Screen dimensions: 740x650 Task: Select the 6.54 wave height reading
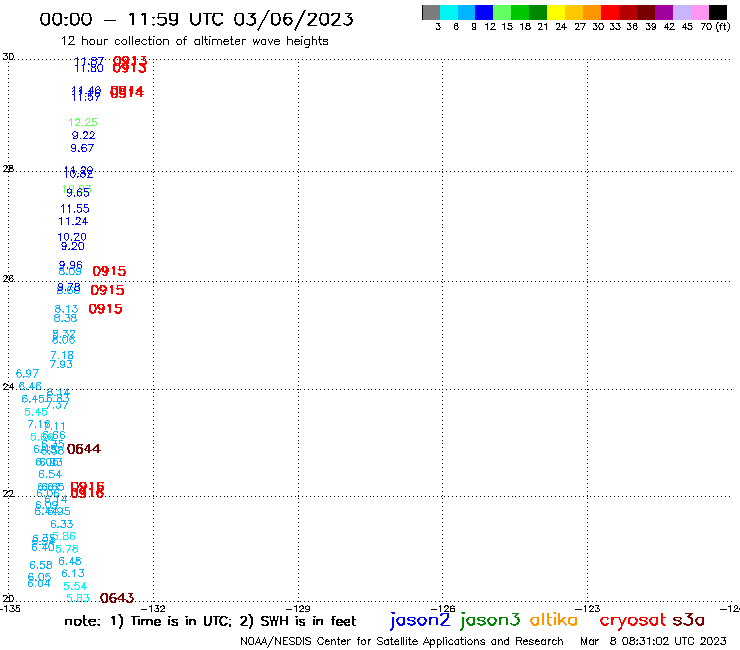[50, 474]
